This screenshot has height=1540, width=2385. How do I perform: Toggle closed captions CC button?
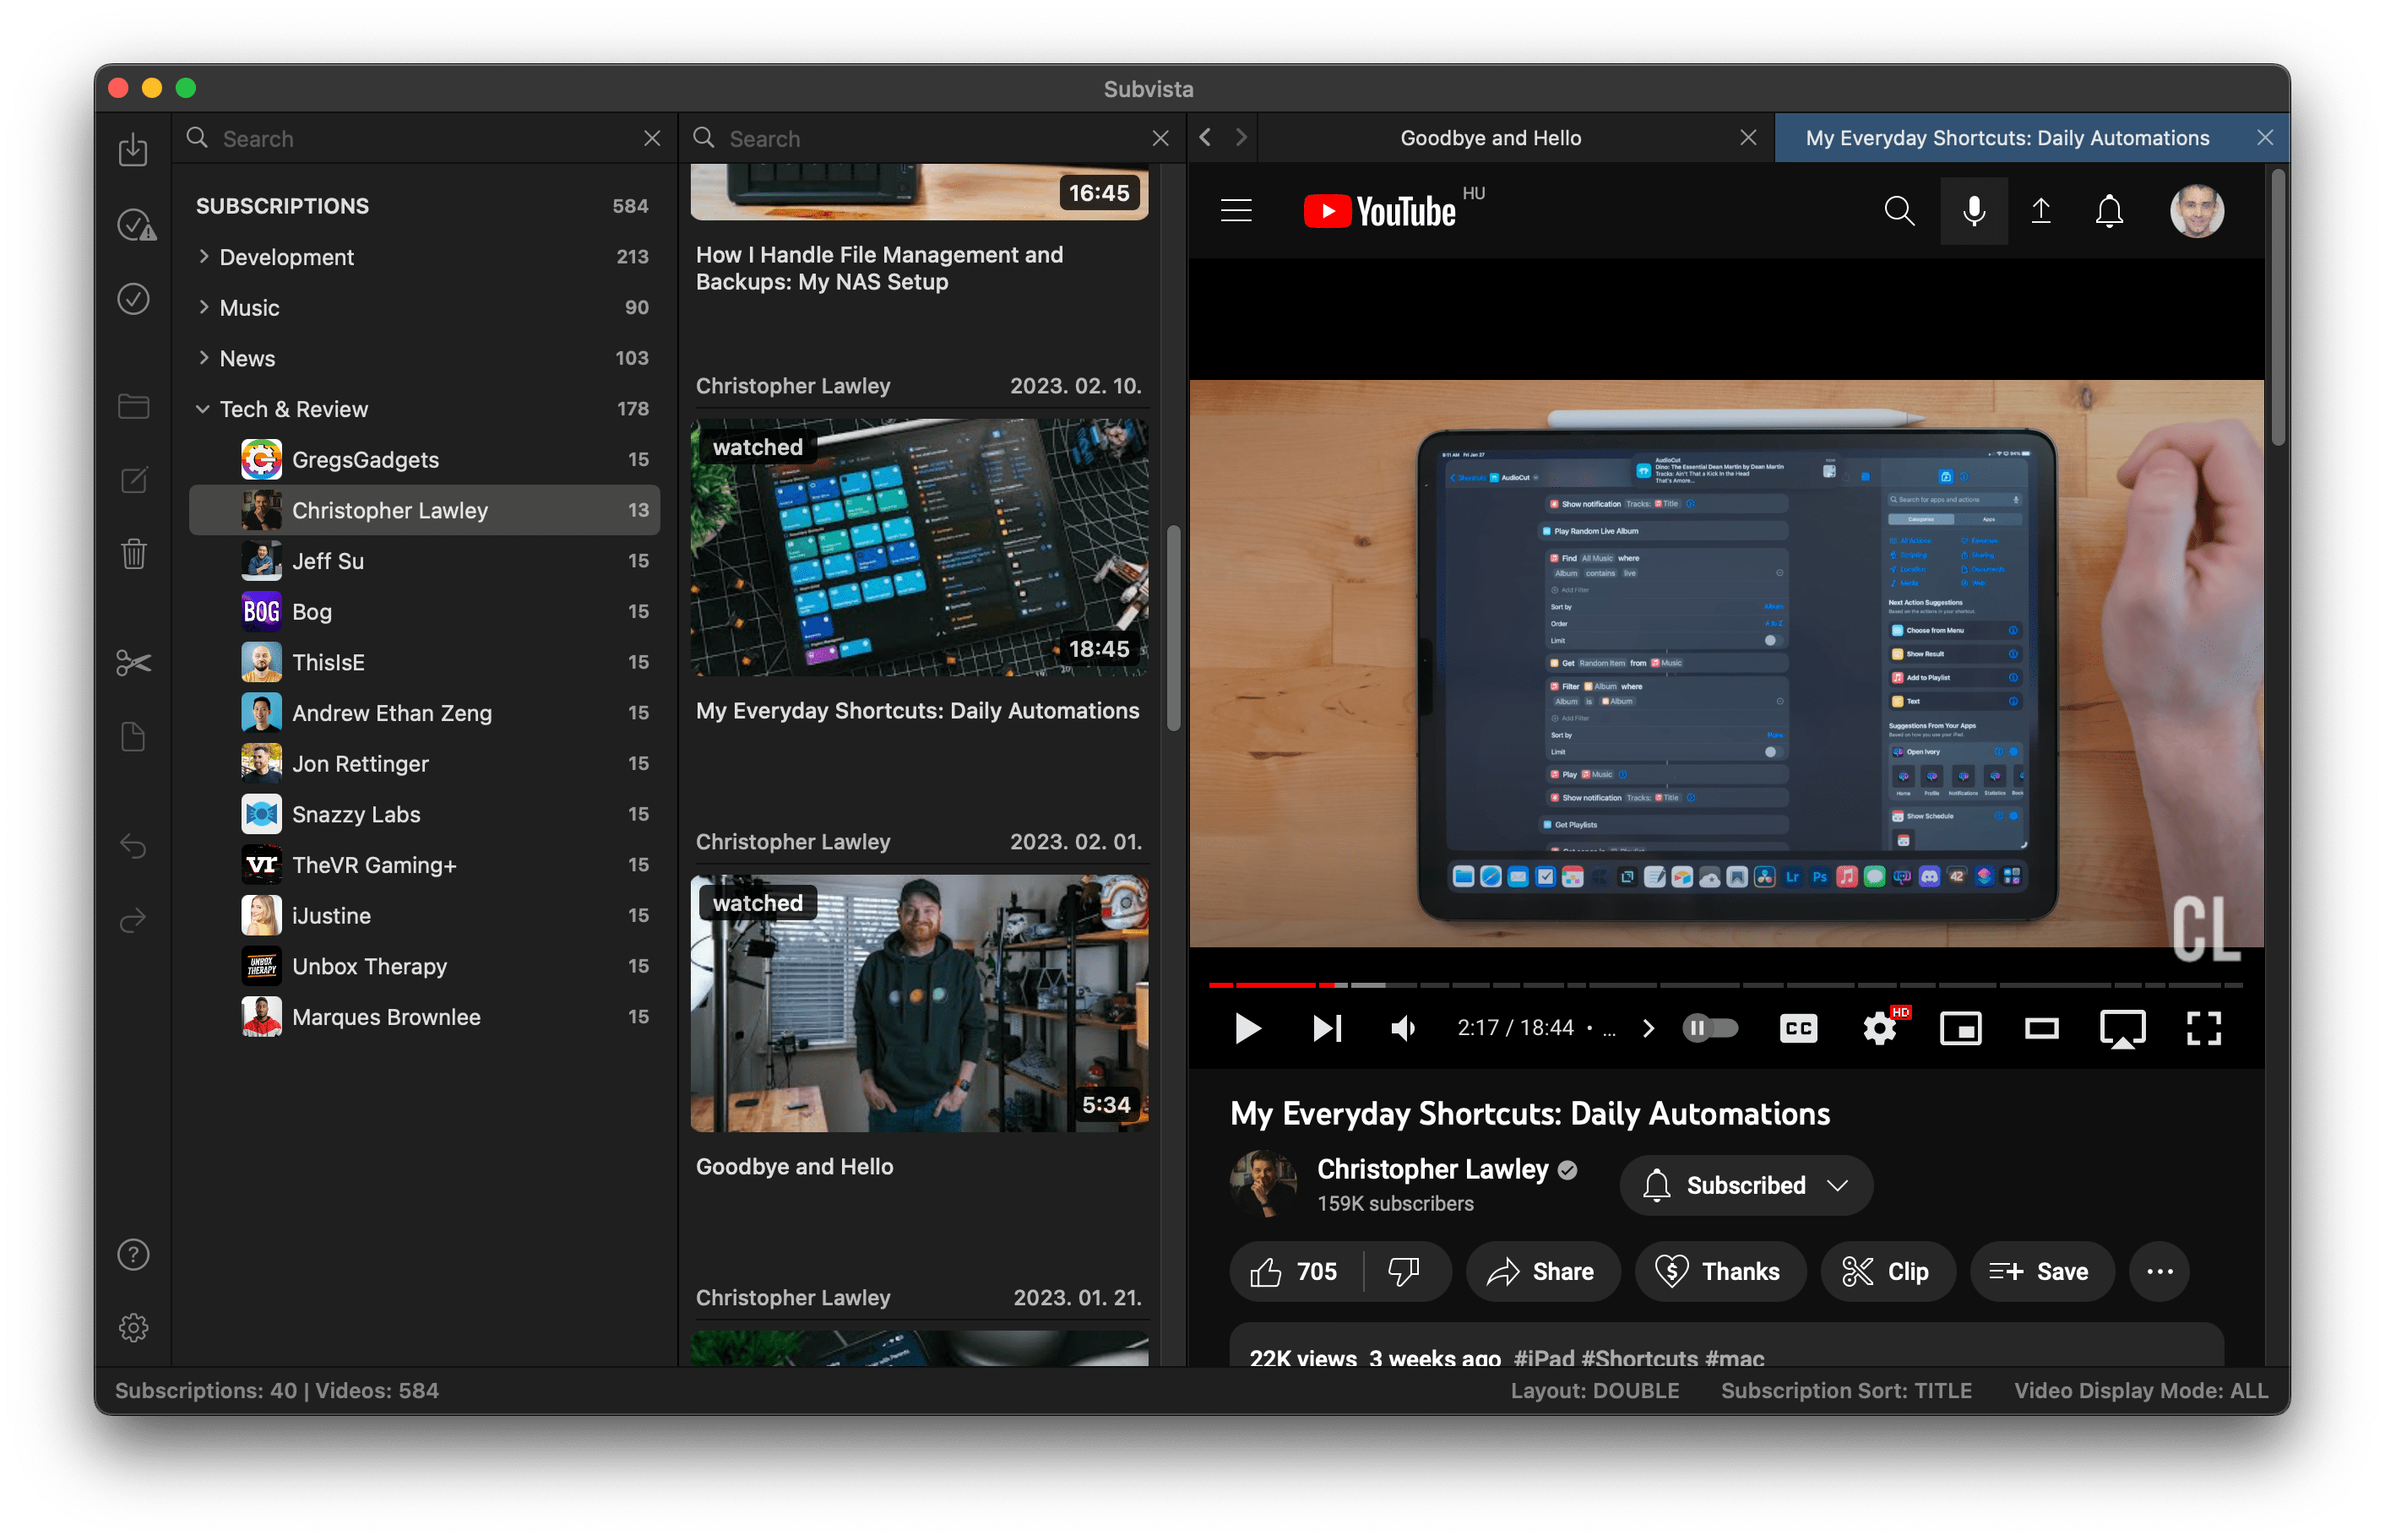click(1798, 1028)
